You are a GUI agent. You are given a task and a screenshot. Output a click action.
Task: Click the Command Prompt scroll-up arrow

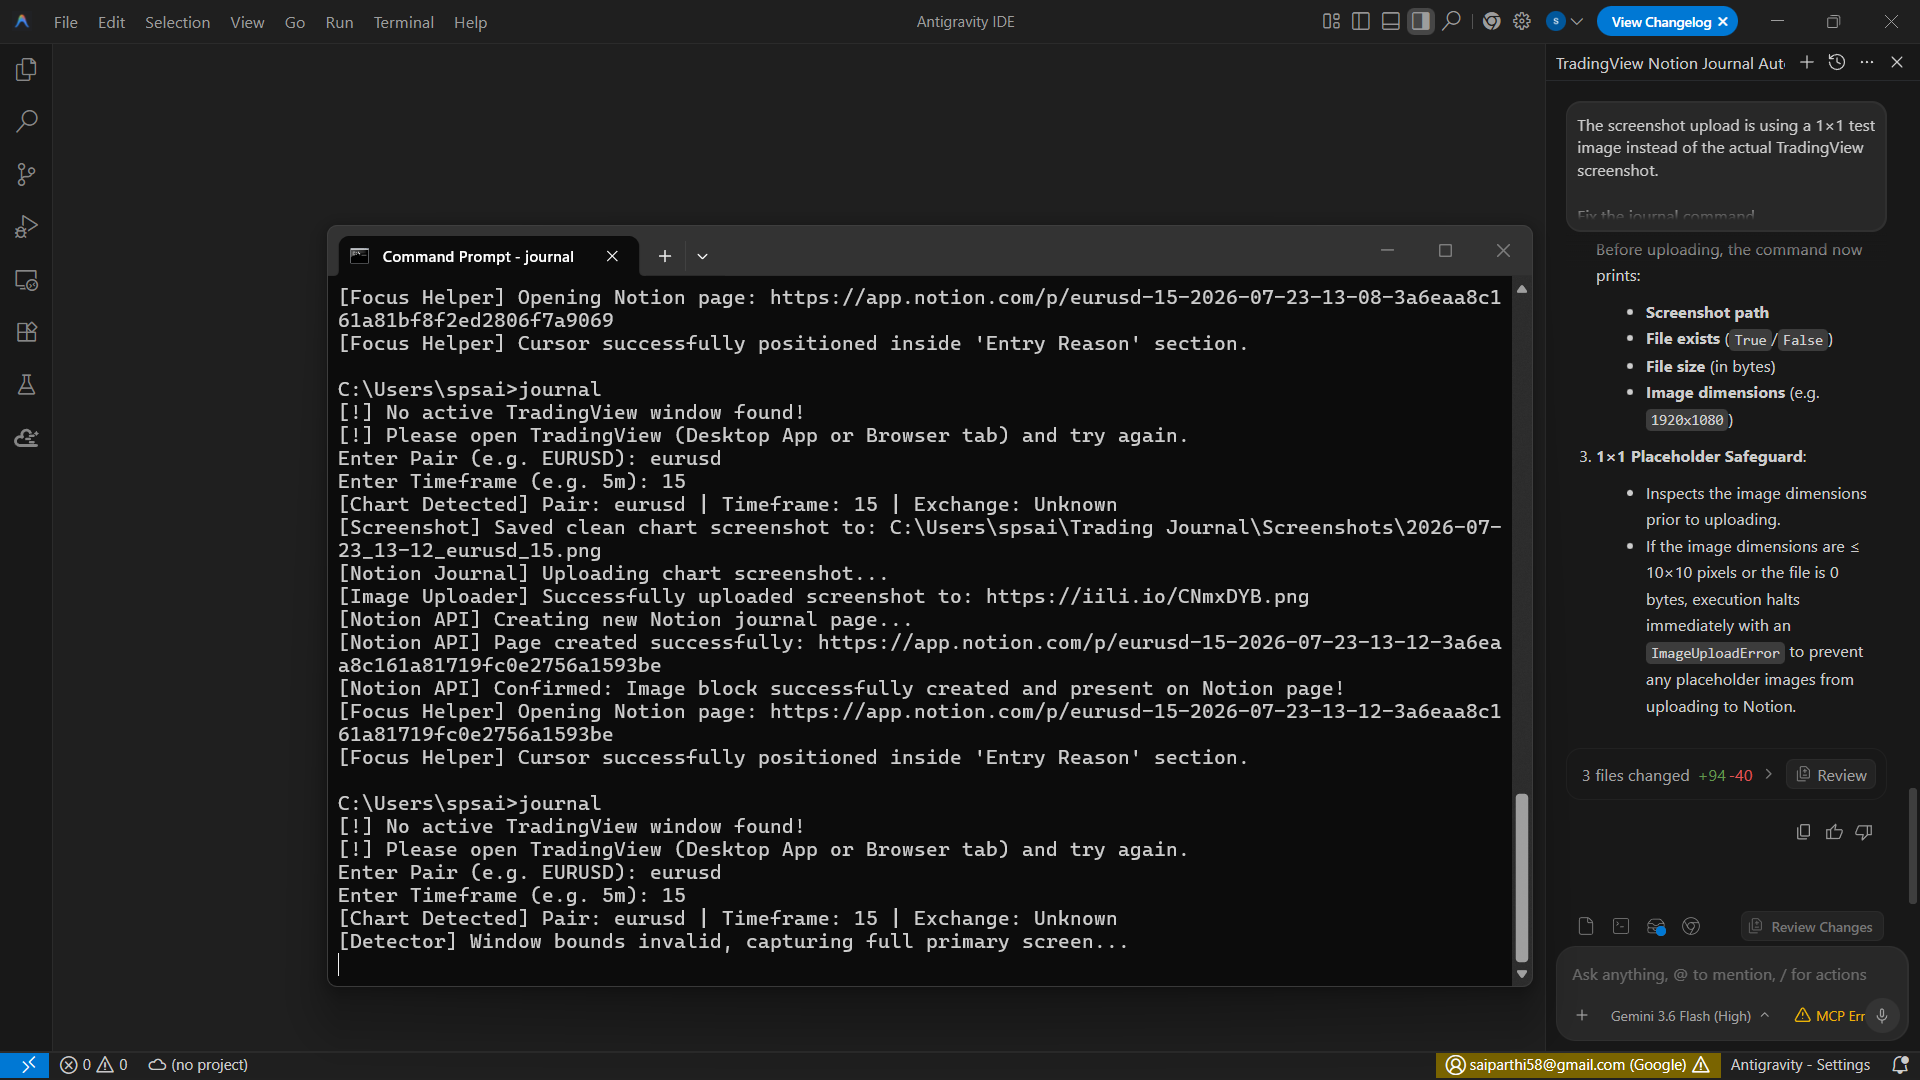coord(1522,289)
